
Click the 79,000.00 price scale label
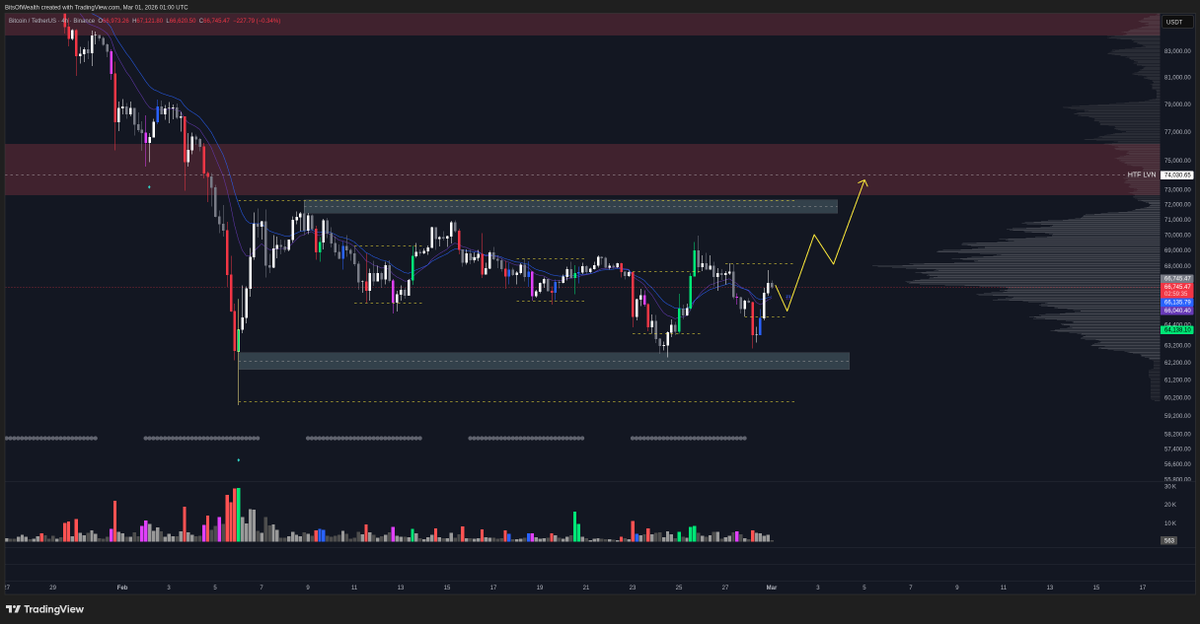pyautogui.click(x=1175, y=104)
